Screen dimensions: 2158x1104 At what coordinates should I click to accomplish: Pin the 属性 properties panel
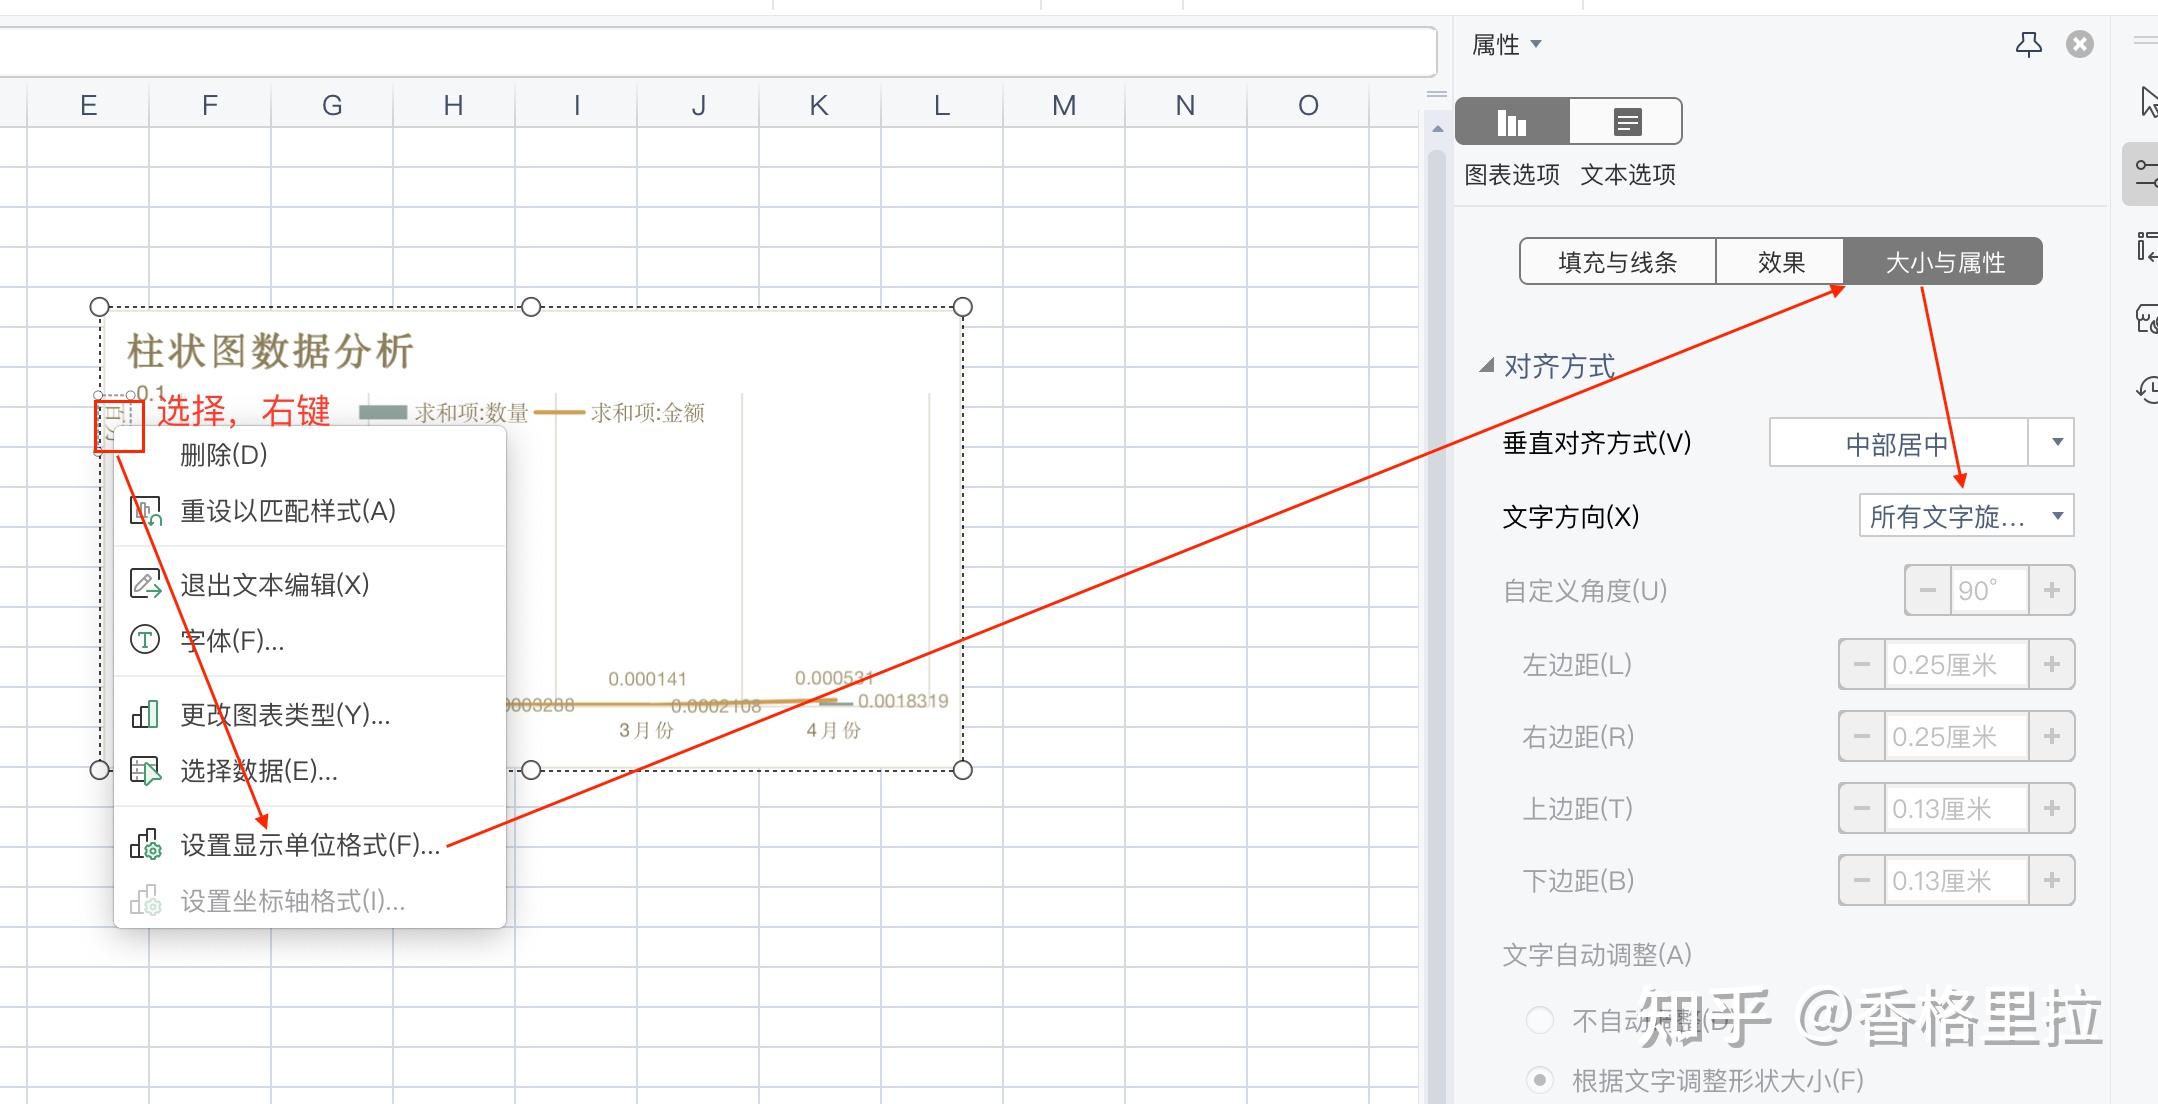[2028, 44]
